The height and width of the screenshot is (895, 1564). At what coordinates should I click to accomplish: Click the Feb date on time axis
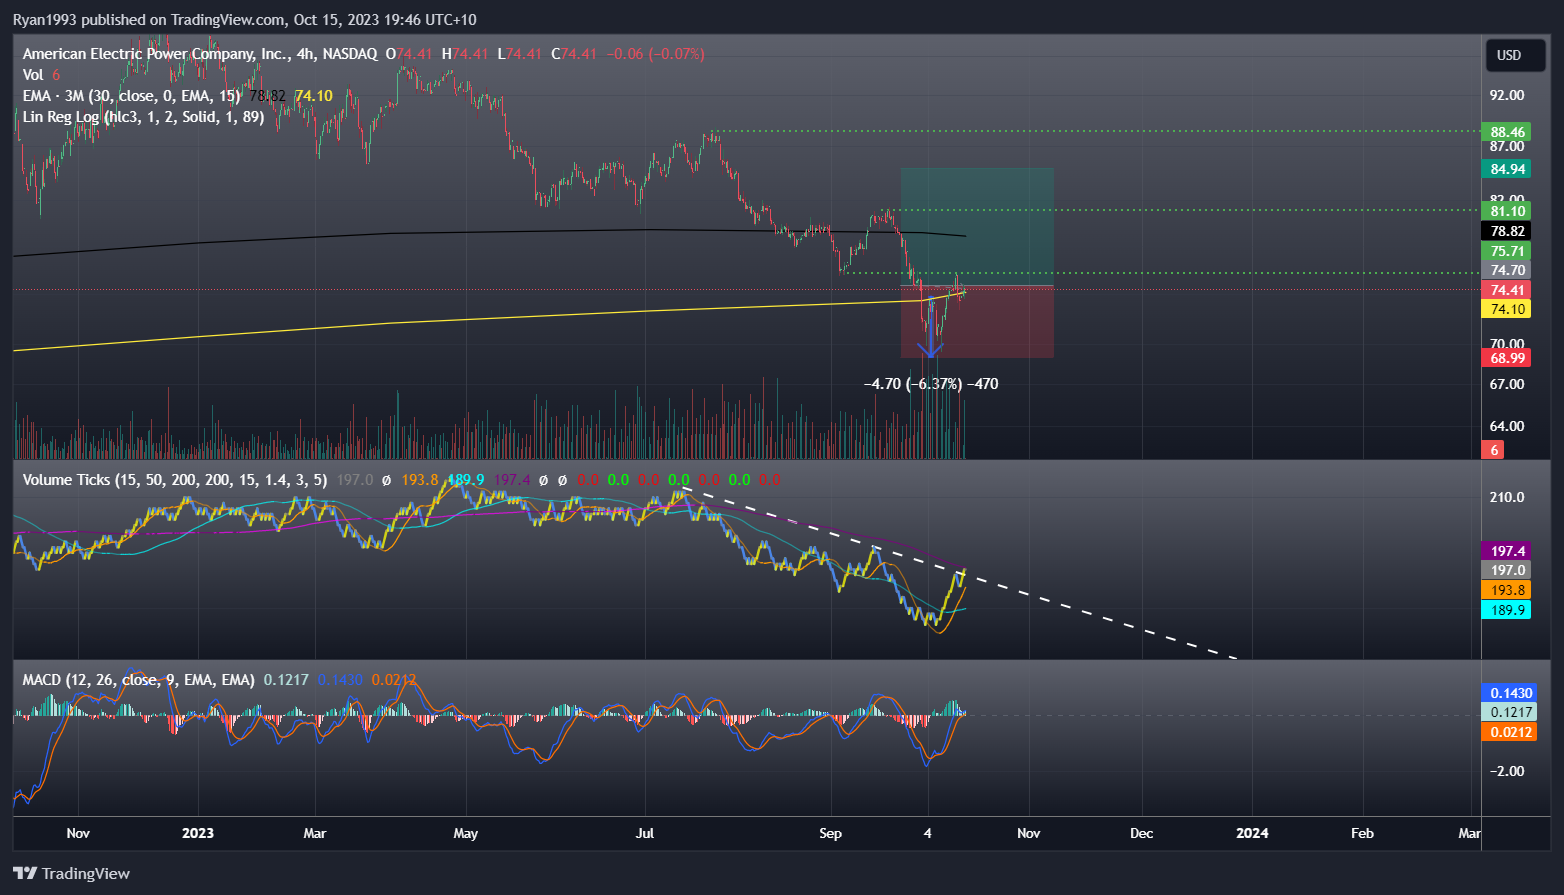pyautogui.click(x=1362, y=833)
